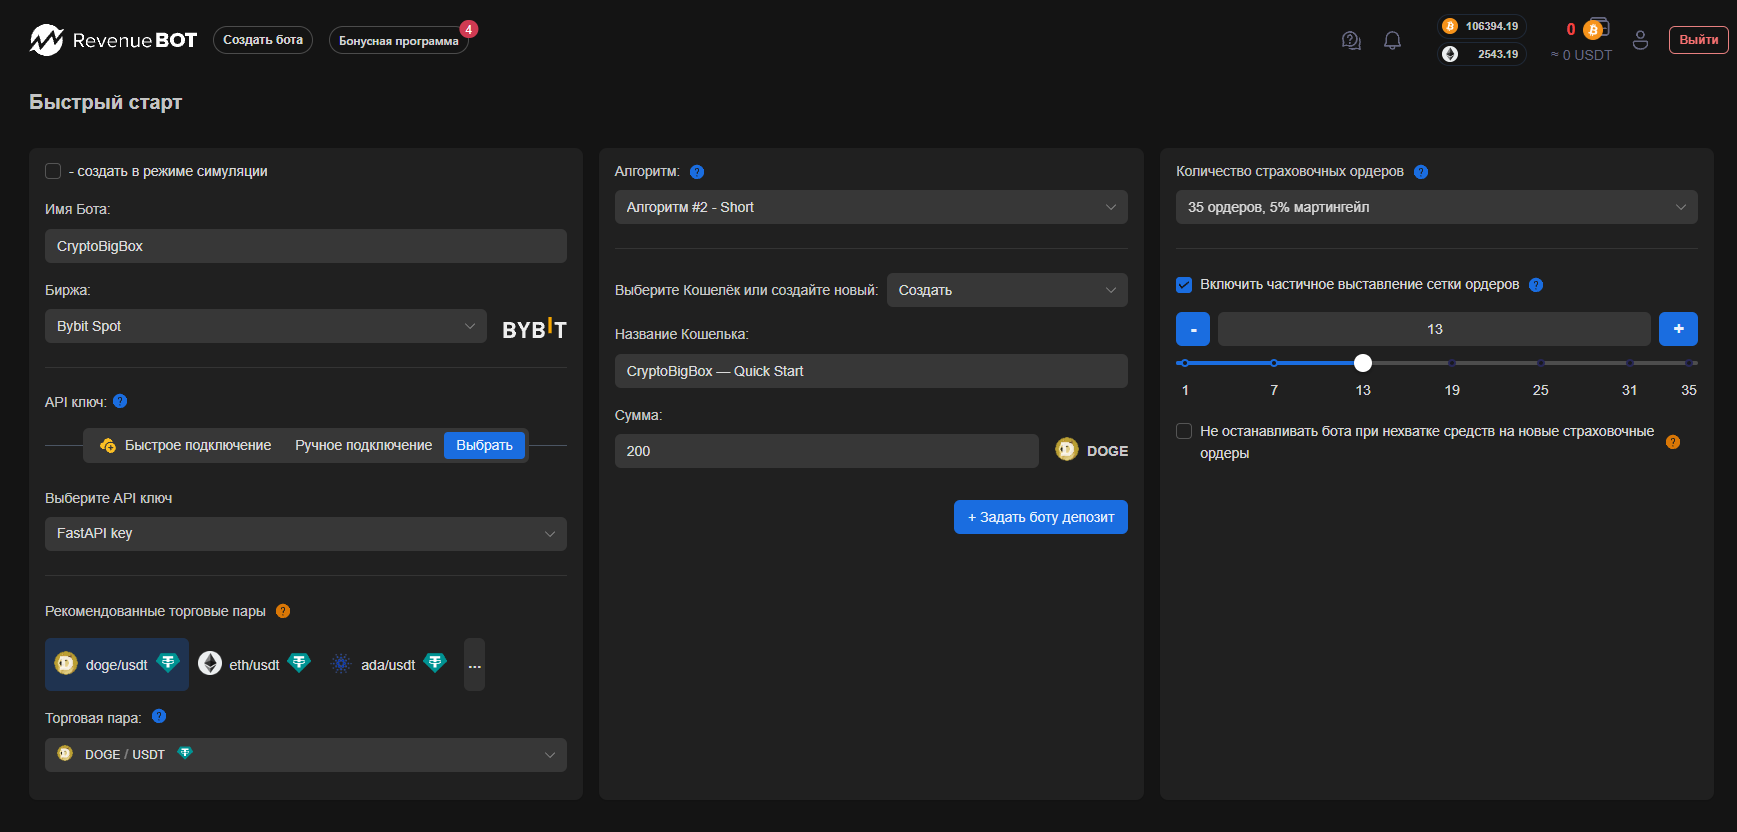Screen dimensions: 1737x832
Task: Show help for Алгоритм
Action: pyautogui.click(x=697, y=172)
